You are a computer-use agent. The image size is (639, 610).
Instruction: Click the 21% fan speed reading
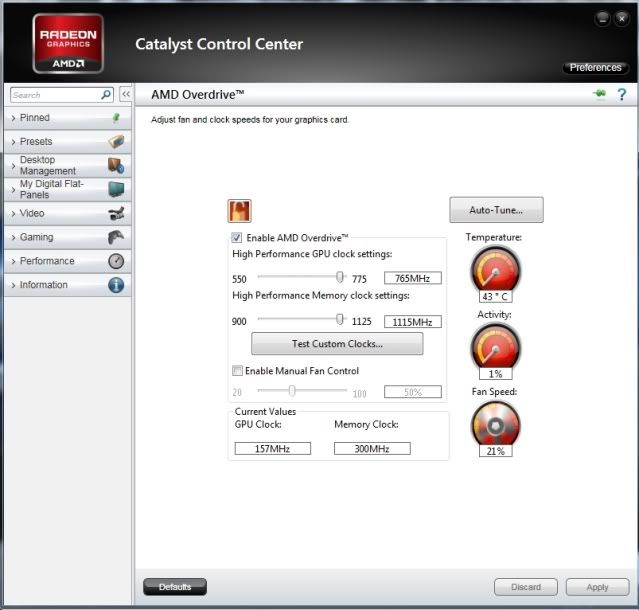tap(495, 451)
